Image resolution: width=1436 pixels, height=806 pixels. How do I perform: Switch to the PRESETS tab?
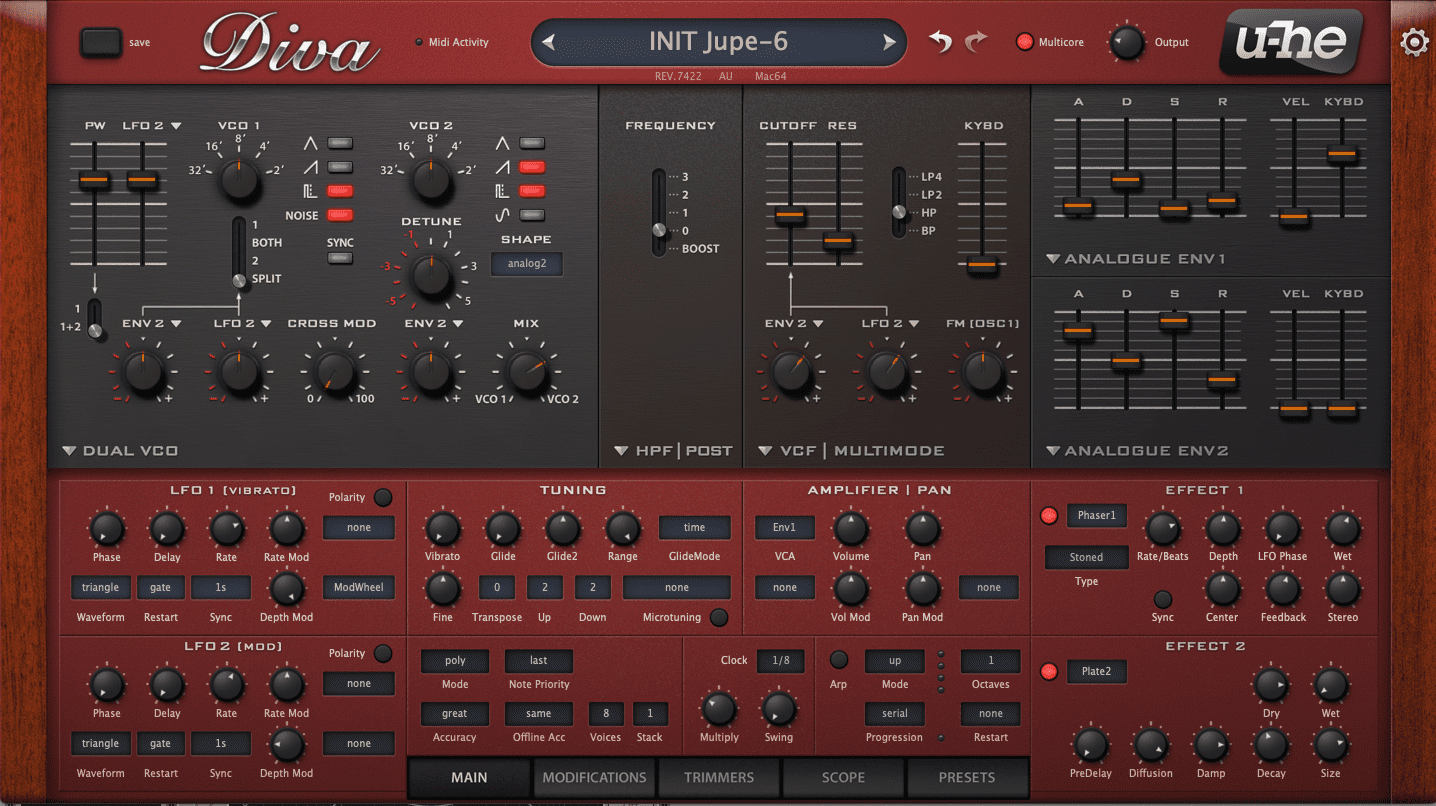[967, 777]
